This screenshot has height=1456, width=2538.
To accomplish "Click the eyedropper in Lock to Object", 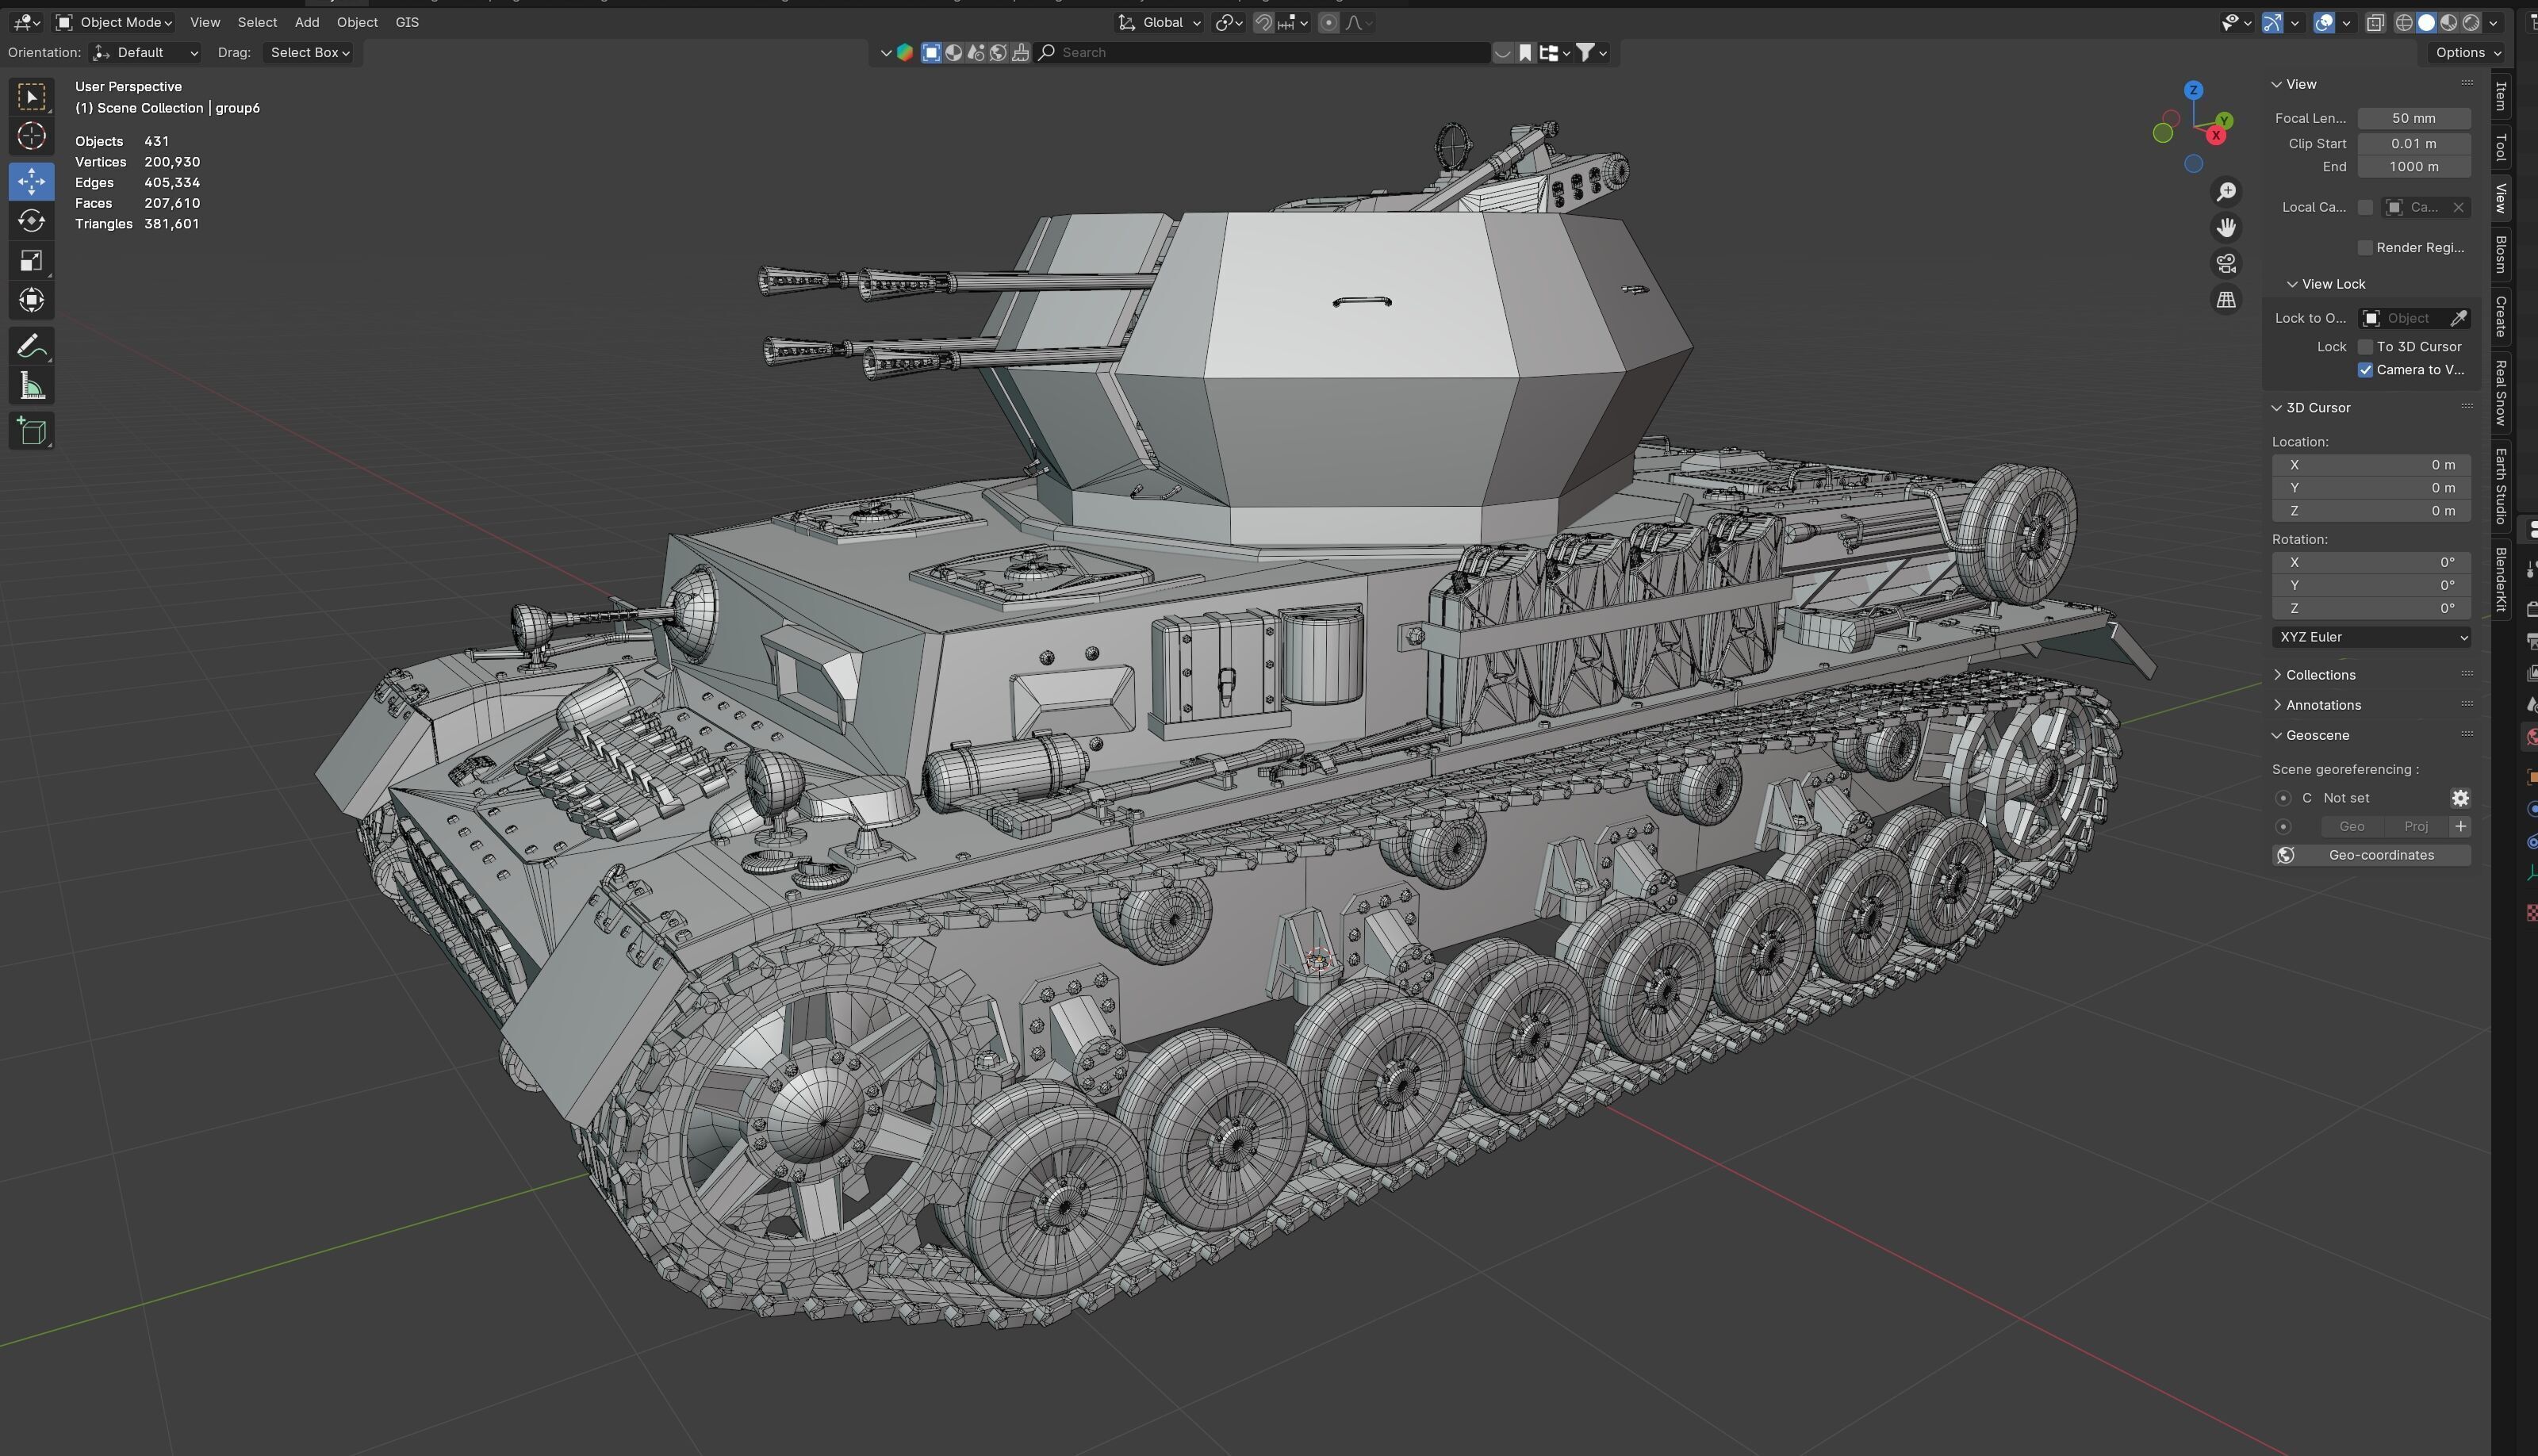I will pyautogui.click(x=2458, y=318).
